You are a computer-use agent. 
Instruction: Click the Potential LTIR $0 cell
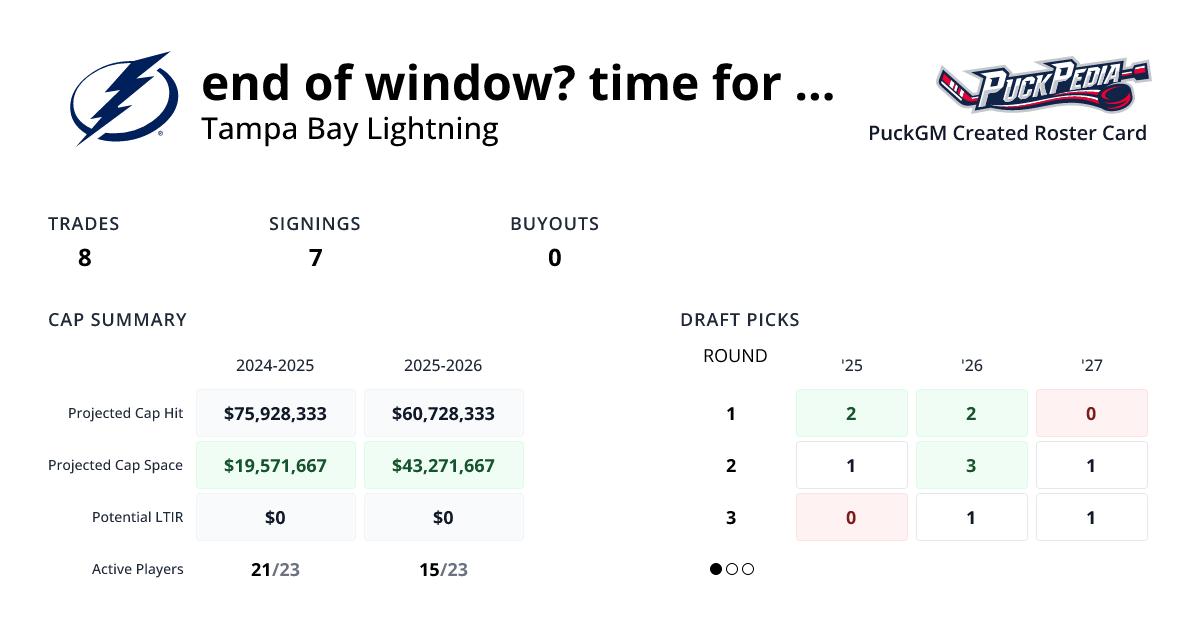pyautogui.click(x=276, y=516)
